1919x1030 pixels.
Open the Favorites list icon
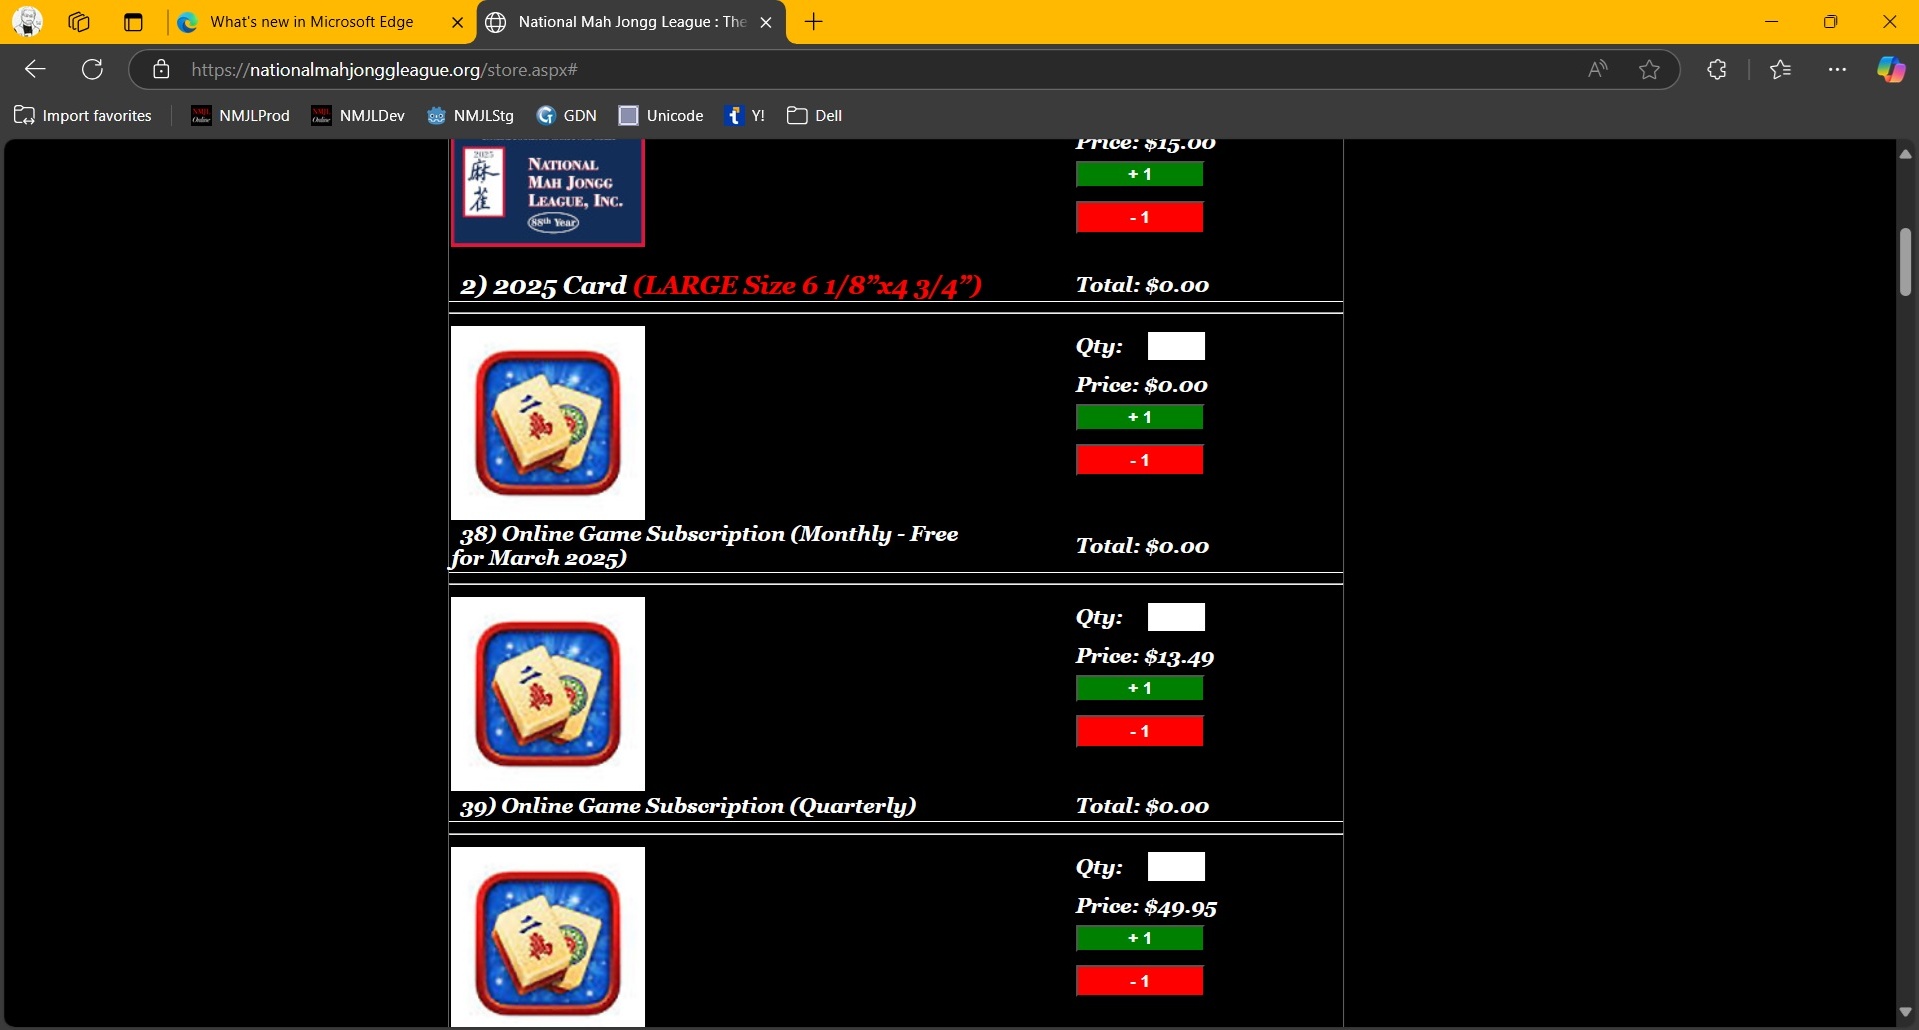pyautogui.click(x=1780, y=69)
